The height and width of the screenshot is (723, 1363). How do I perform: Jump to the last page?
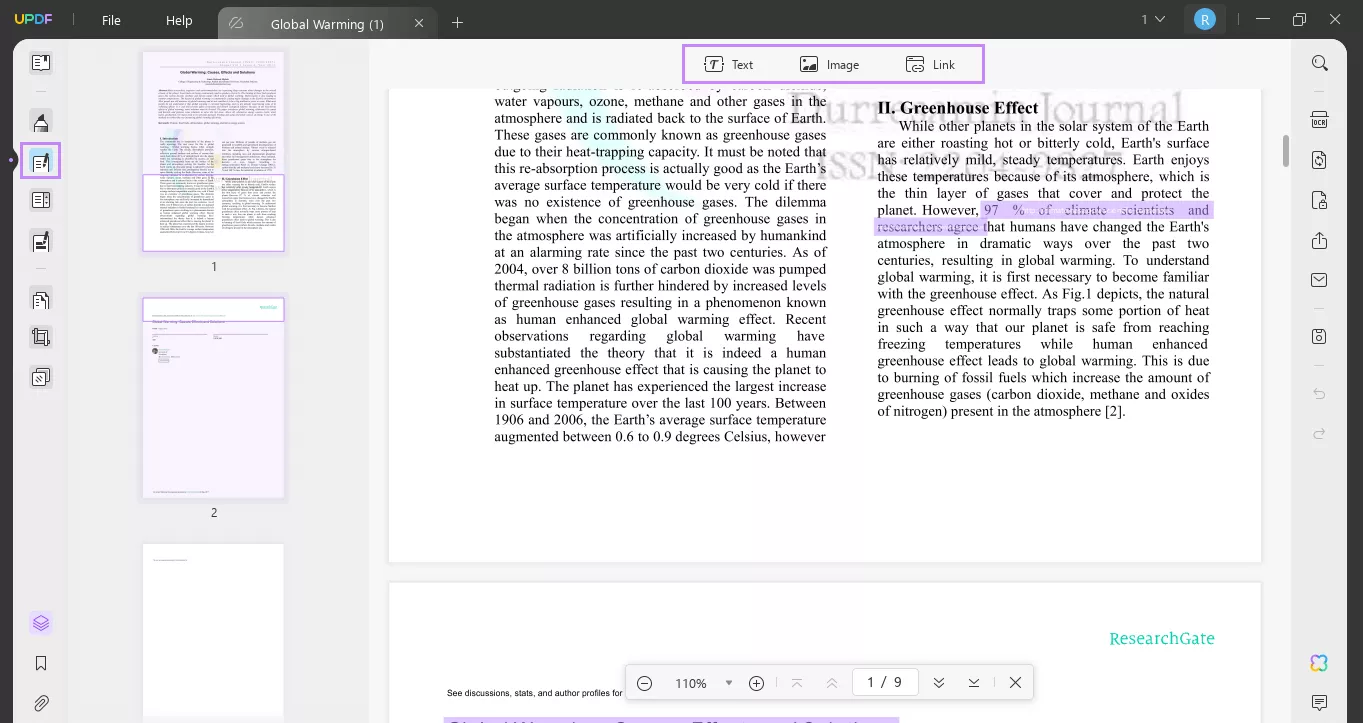(974, 683)
